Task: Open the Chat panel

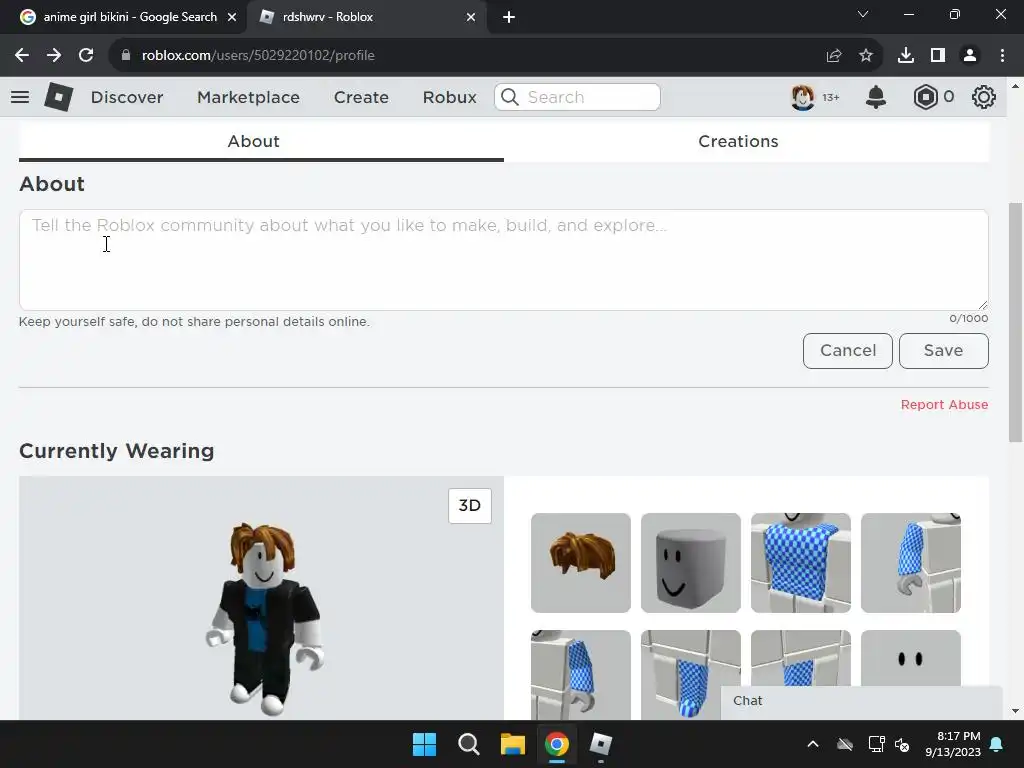Action: point(861,701)
